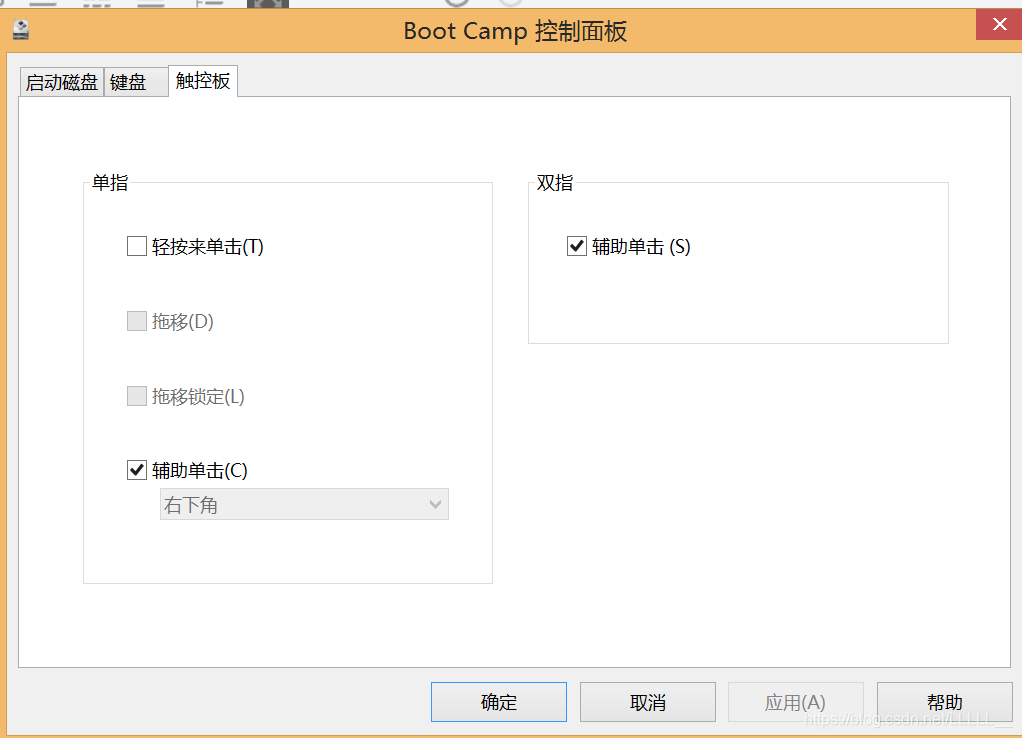Viewport: 1022px width, 738px height.
Task: Uncheck two-finger 辅助单击 (S)
Action: click(x=577, y=246)
